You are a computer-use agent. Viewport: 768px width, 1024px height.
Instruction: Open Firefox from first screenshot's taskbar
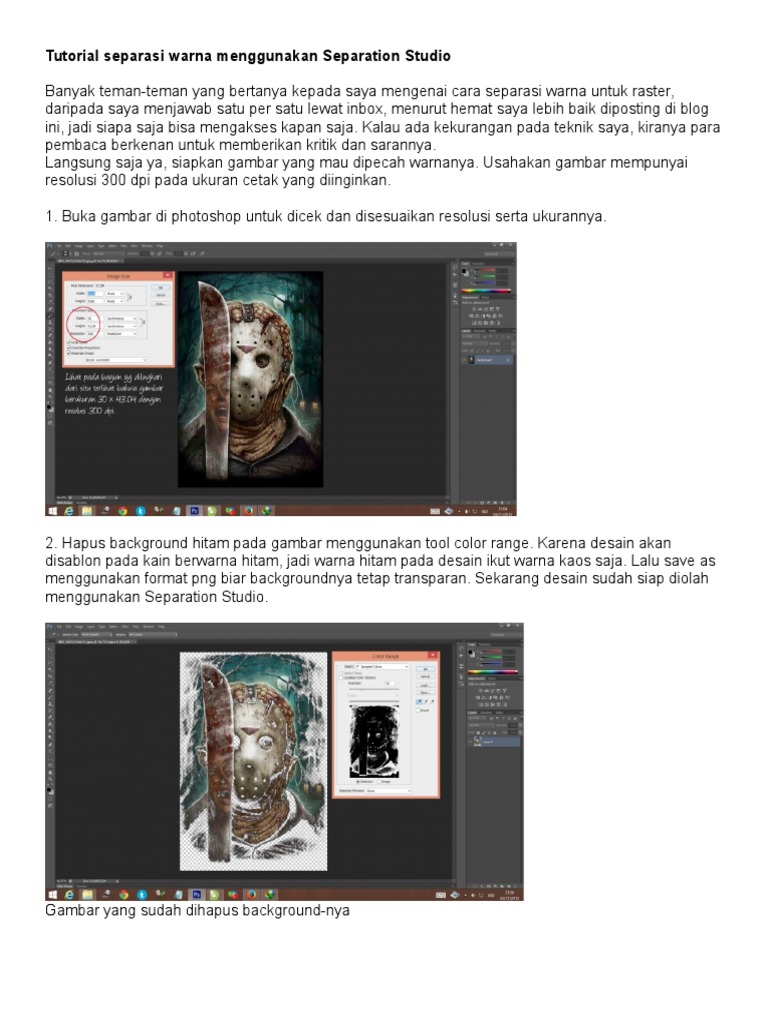click(x=249, y=511)
